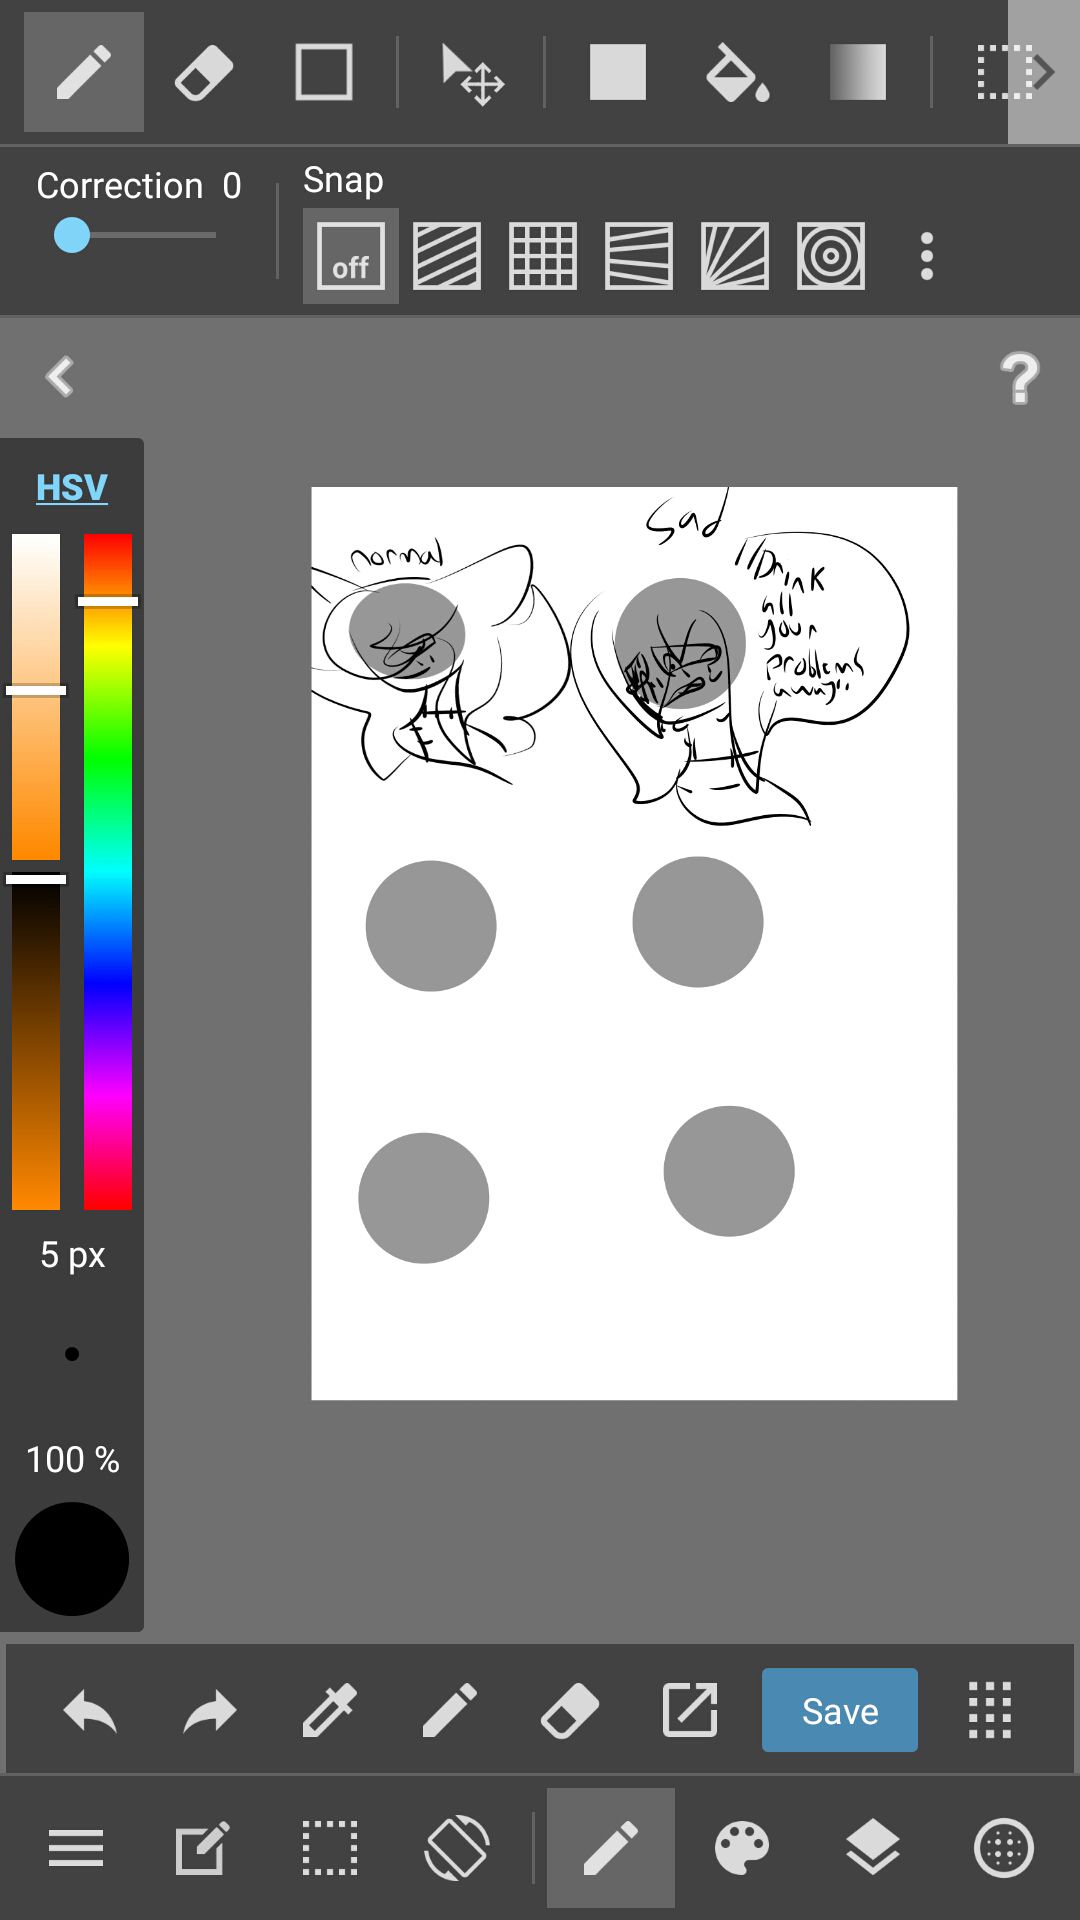Expand the top toolbar with right arrow
1080x1920 pixels.
click(x=1044, y=72)
